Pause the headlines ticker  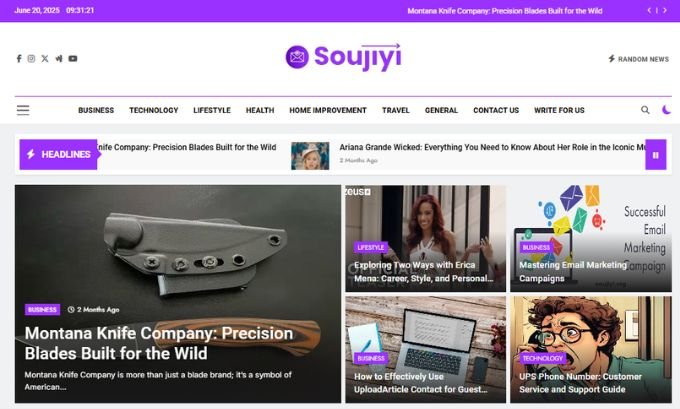coord(656,155)
